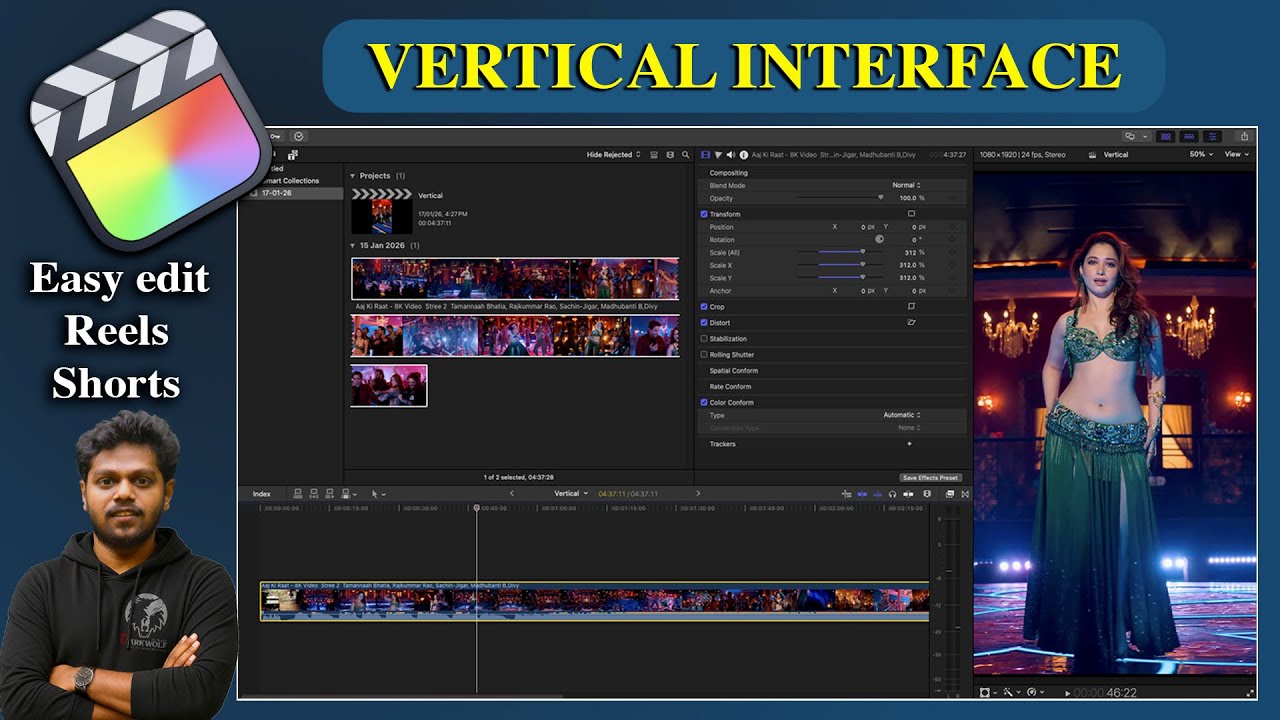1280x720 pixels.
Task: Open the background tasks checkmark icon
Action: (298, 136)
